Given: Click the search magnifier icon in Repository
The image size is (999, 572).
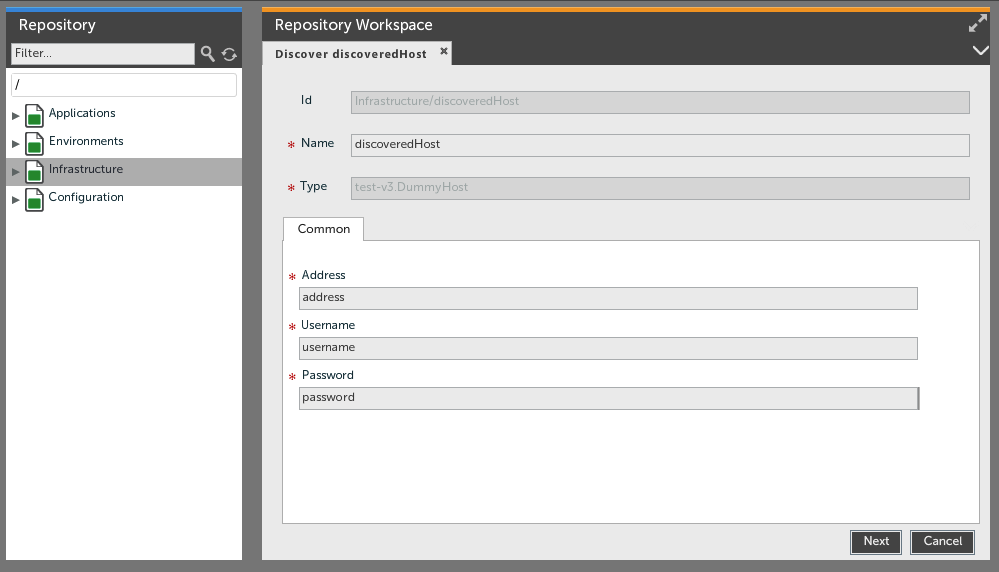Looking at the screenshot, I should click(x=207, y=54).
